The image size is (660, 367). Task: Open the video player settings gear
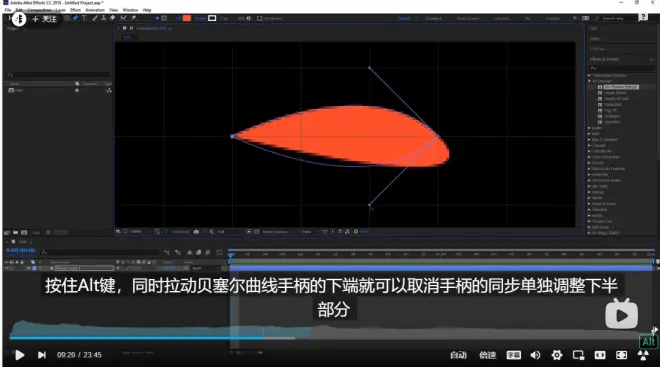tap(557, 355)
